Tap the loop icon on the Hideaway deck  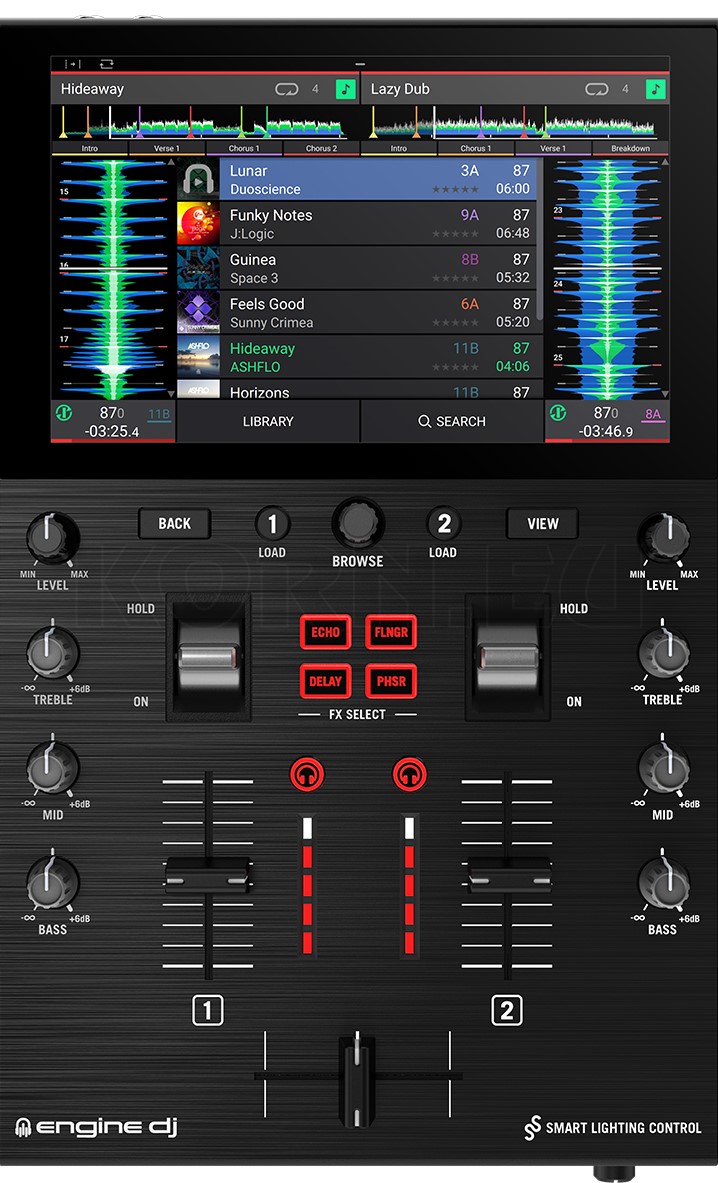coord(287,89)
